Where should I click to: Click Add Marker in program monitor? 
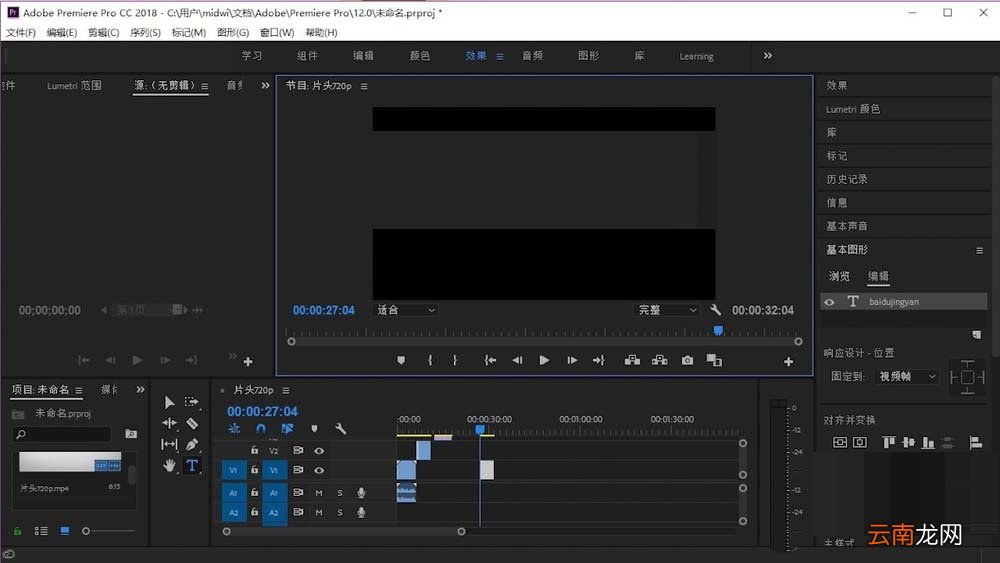pos(401,360)
